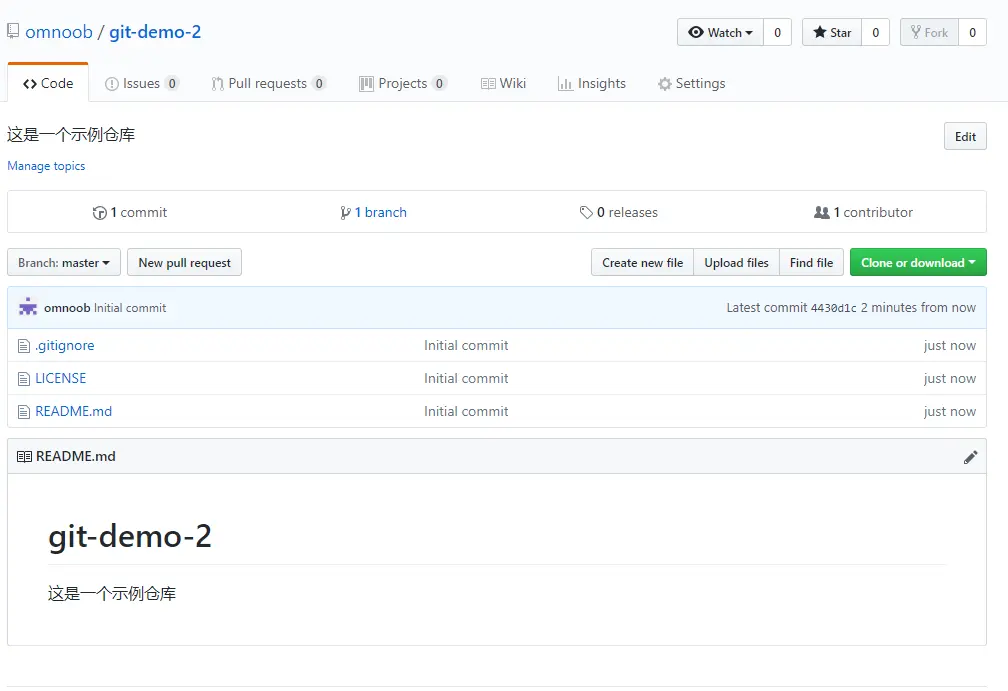Click the file icon beside README.md in the file list
Viewport: 1008px width, 691px height.
[x=24, y=411]
